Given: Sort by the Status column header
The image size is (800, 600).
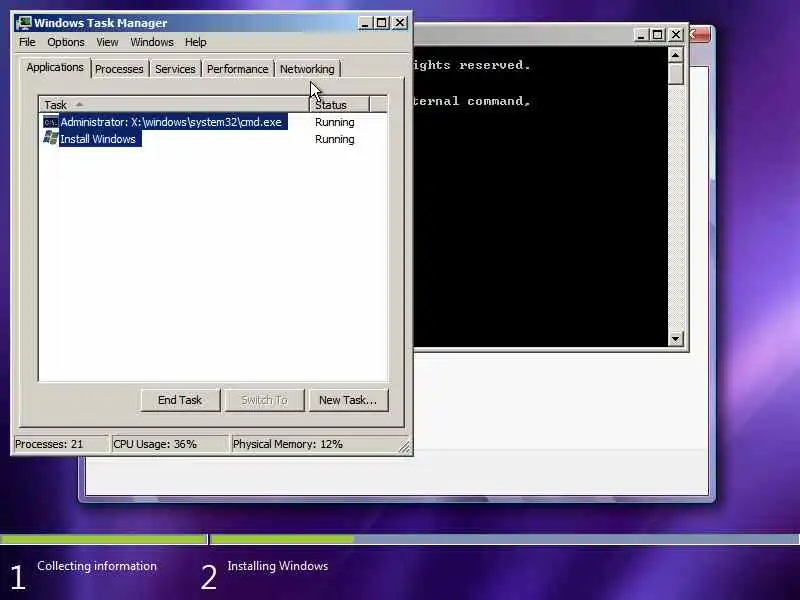Looking at the screenshot, I should pyautogui.click(x=340, y=105).
